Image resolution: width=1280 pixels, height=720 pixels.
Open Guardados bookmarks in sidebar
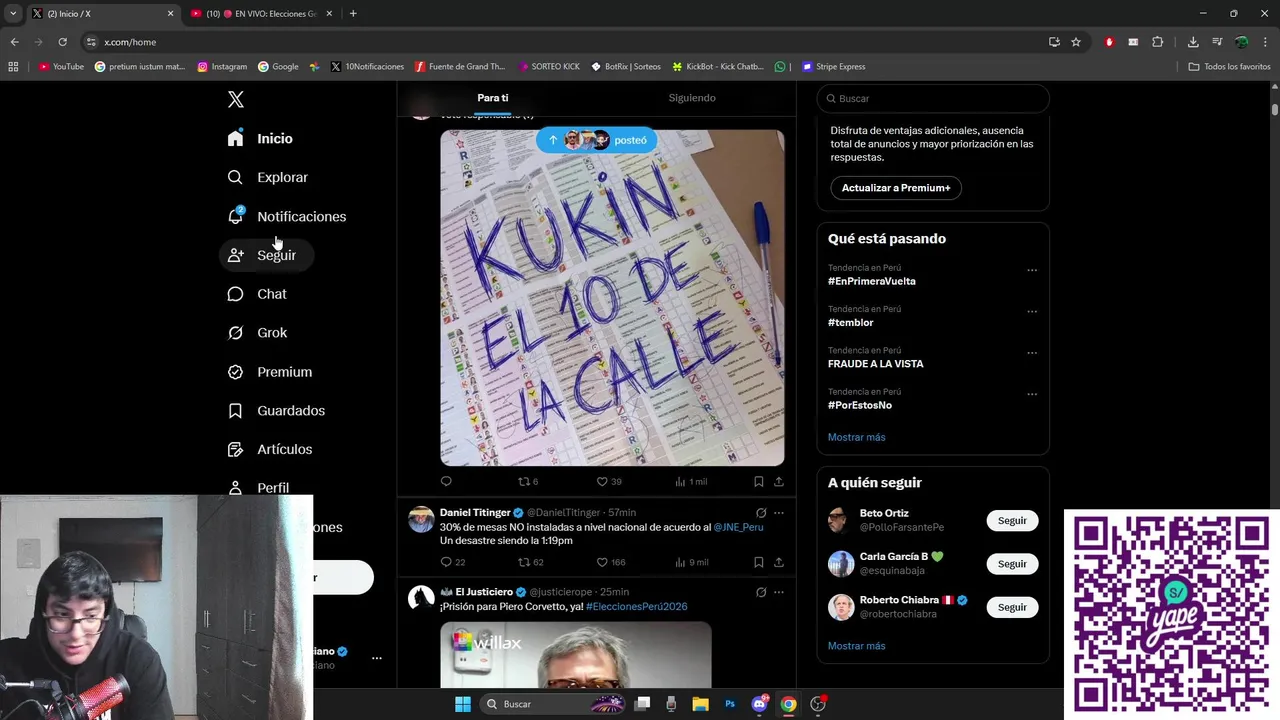[x=277, y=411]
